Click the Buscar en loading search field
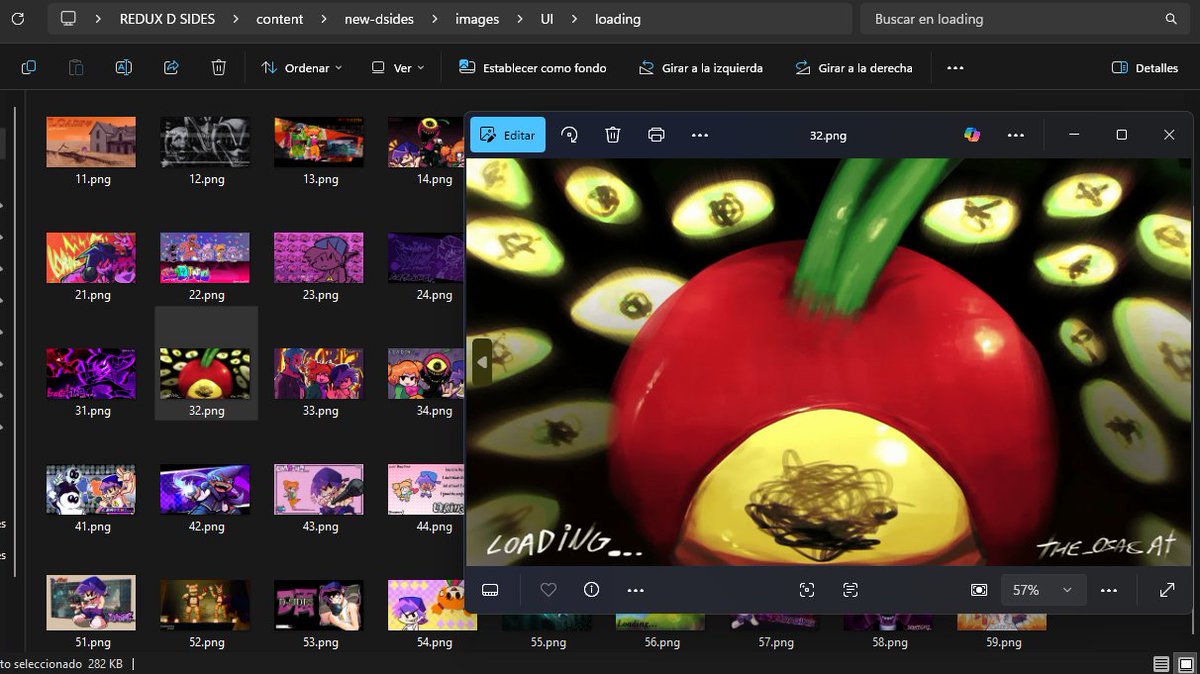 1024,19
